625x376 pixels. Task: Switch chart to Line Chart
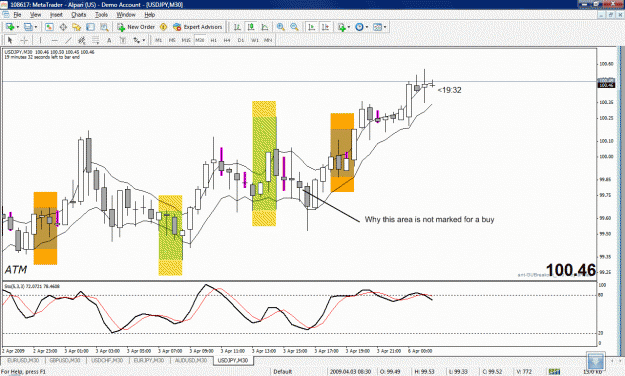click(265, 27)
